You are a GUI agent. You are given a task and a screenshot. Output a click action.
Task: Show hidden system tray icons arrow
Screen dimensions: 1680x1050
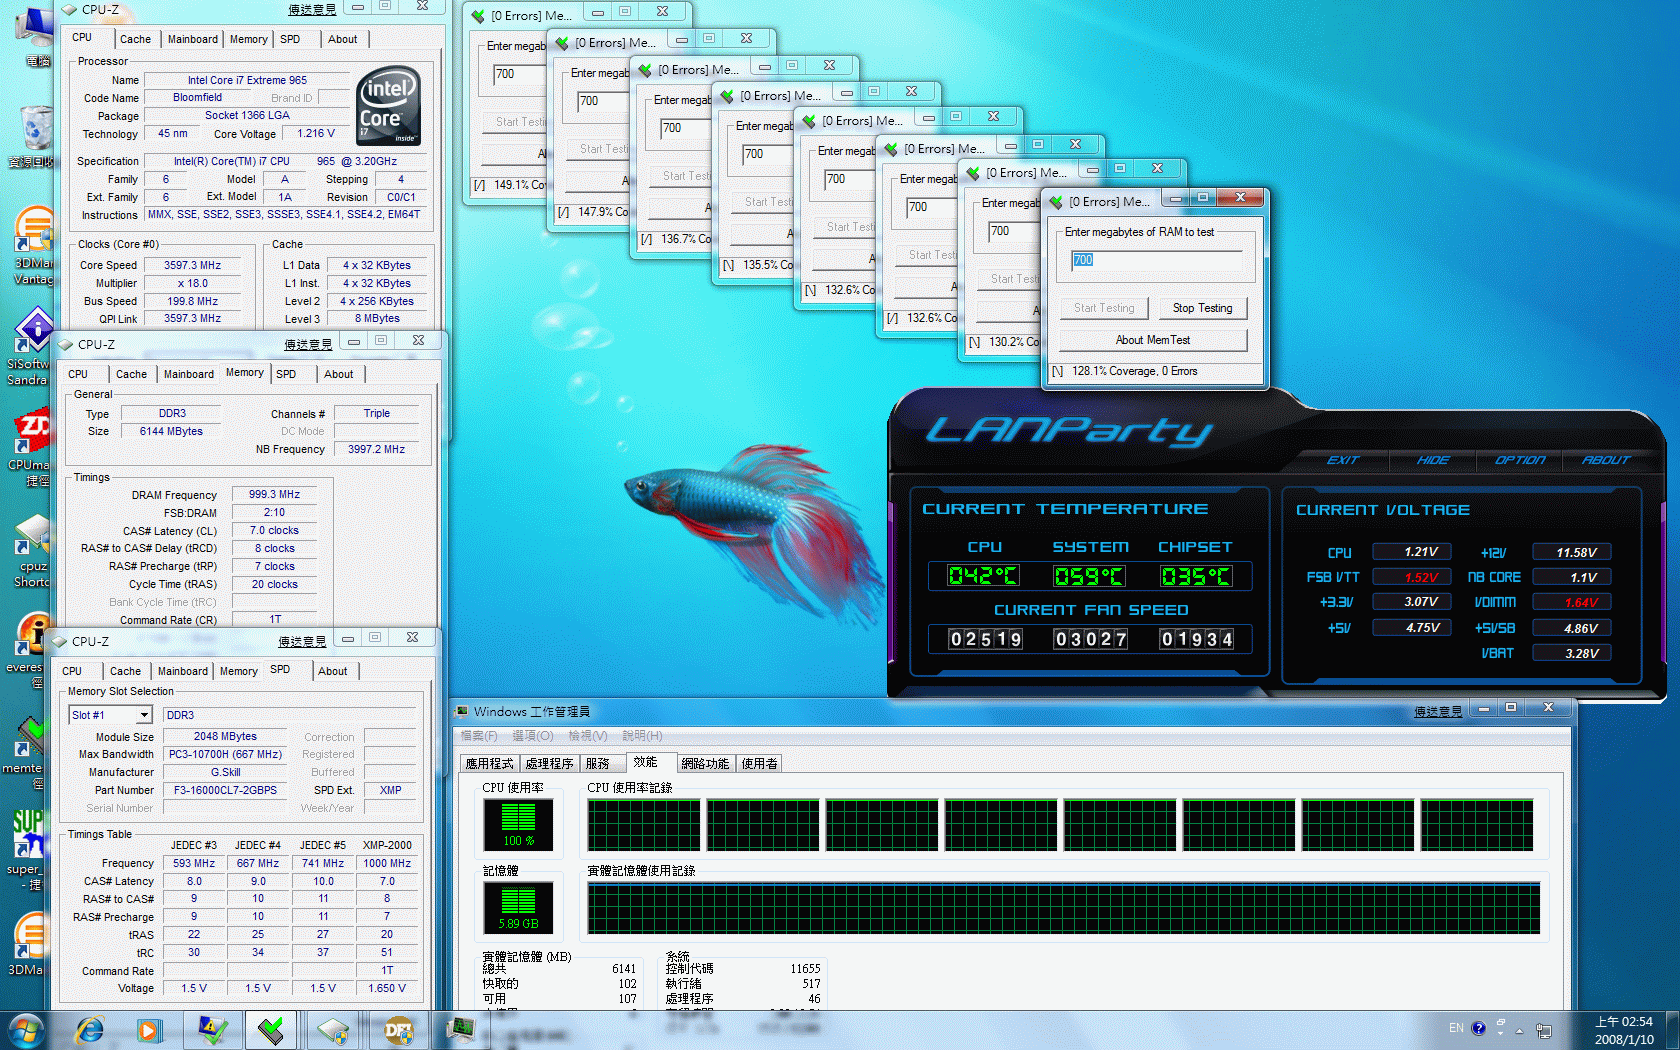(1519, 1030)
